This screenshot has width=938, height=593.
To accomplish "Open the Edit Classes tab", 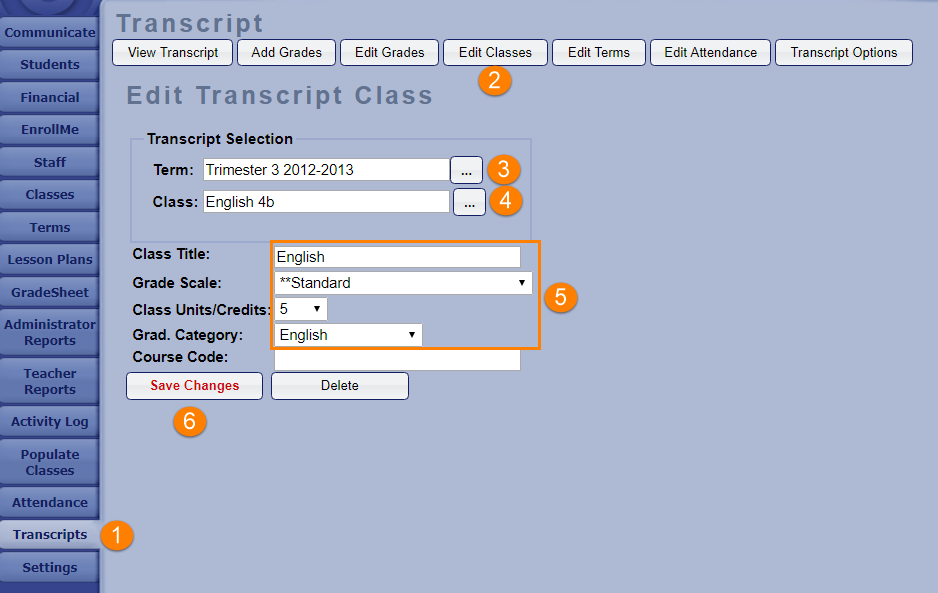I will [x=495, y=52].
